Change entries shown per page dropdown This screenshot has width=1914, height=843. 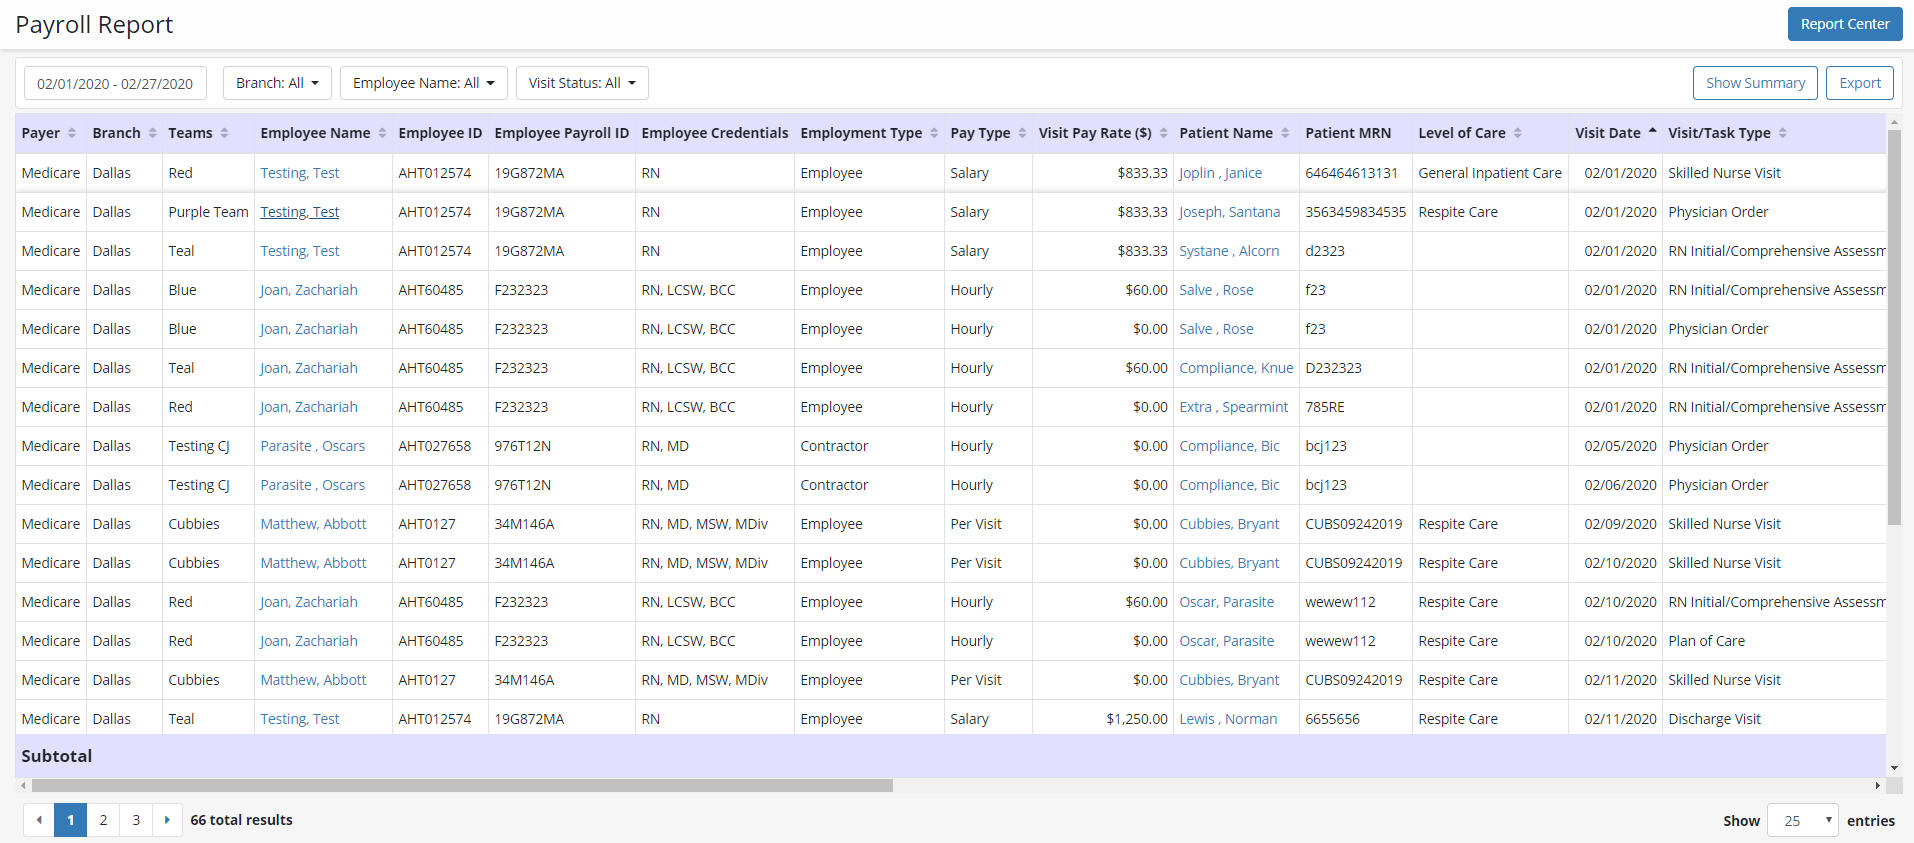pos(1802,820)
